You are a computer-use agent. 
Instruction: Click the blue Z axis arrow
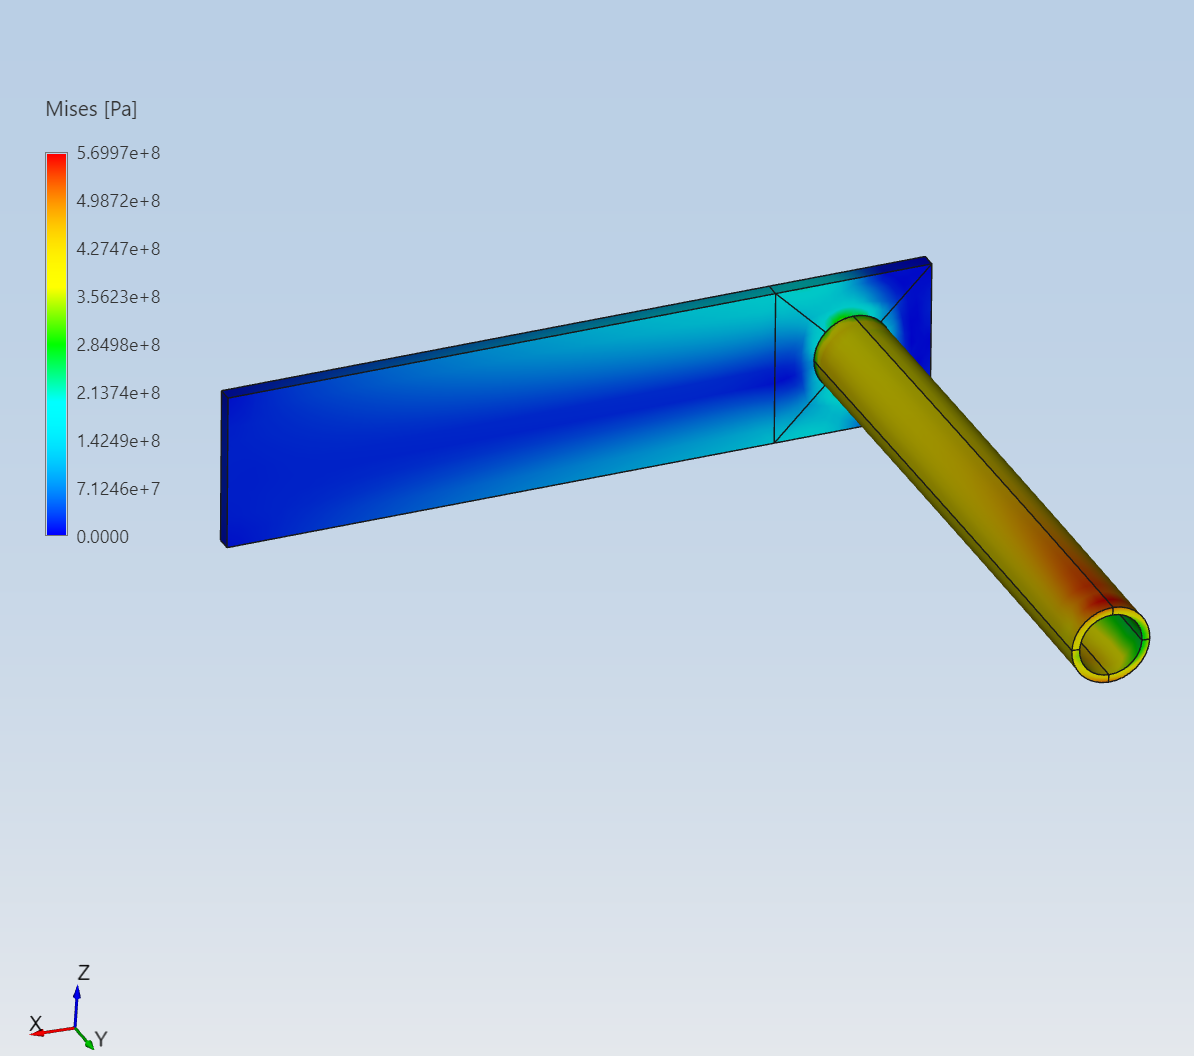click(76, 1007)
